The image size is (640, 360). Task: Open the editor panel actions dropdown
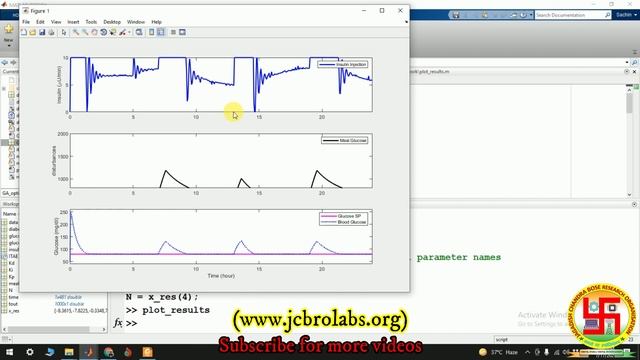[627, 71]
